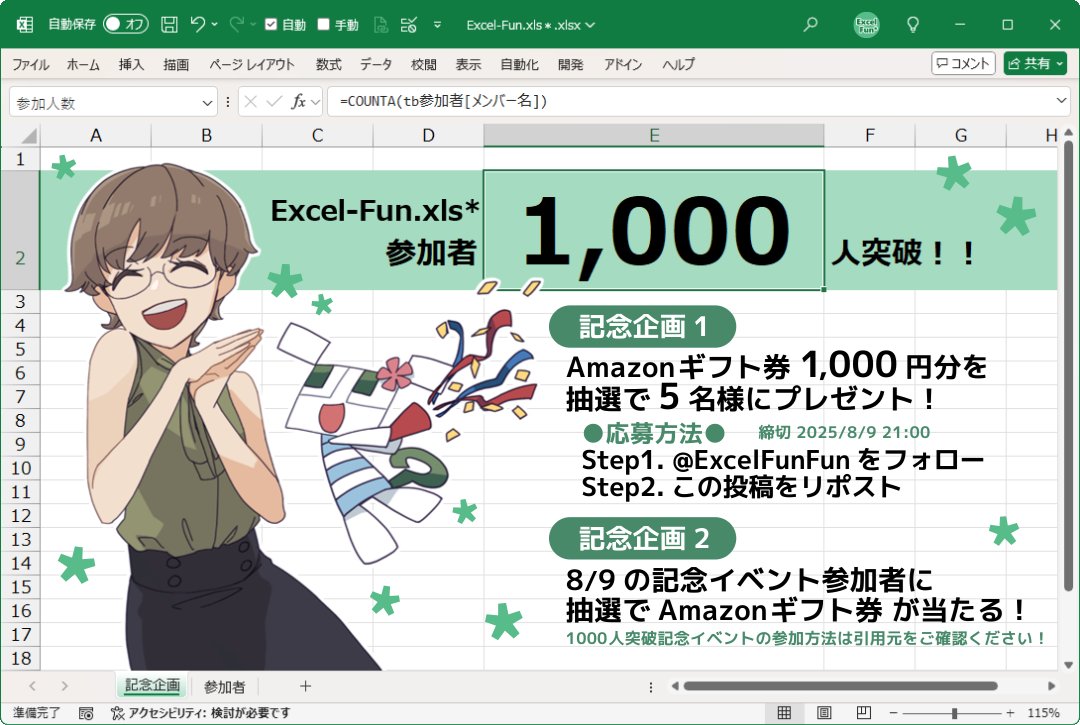This screenshot has width=1080, height=725.
Task: Add a new sheet with plus icon
Action: pos(305,686)
